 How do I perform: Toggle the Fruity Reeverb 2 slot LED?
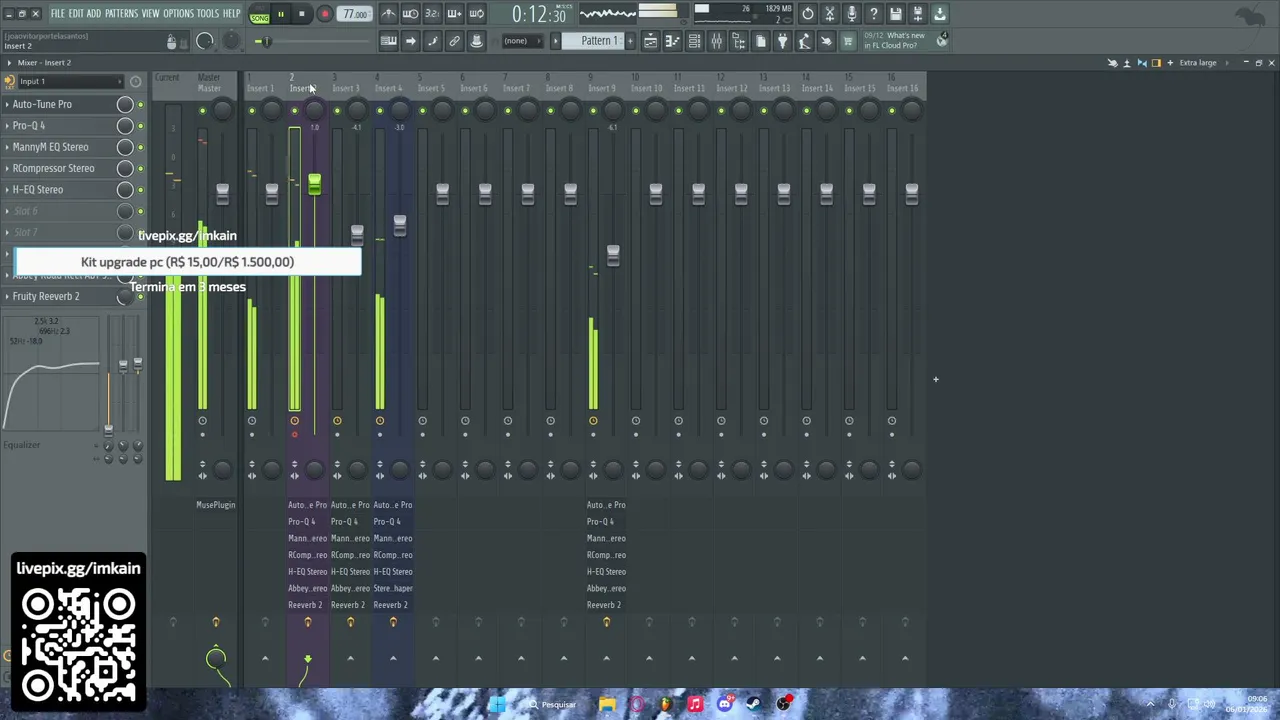[x=141, y=297]
